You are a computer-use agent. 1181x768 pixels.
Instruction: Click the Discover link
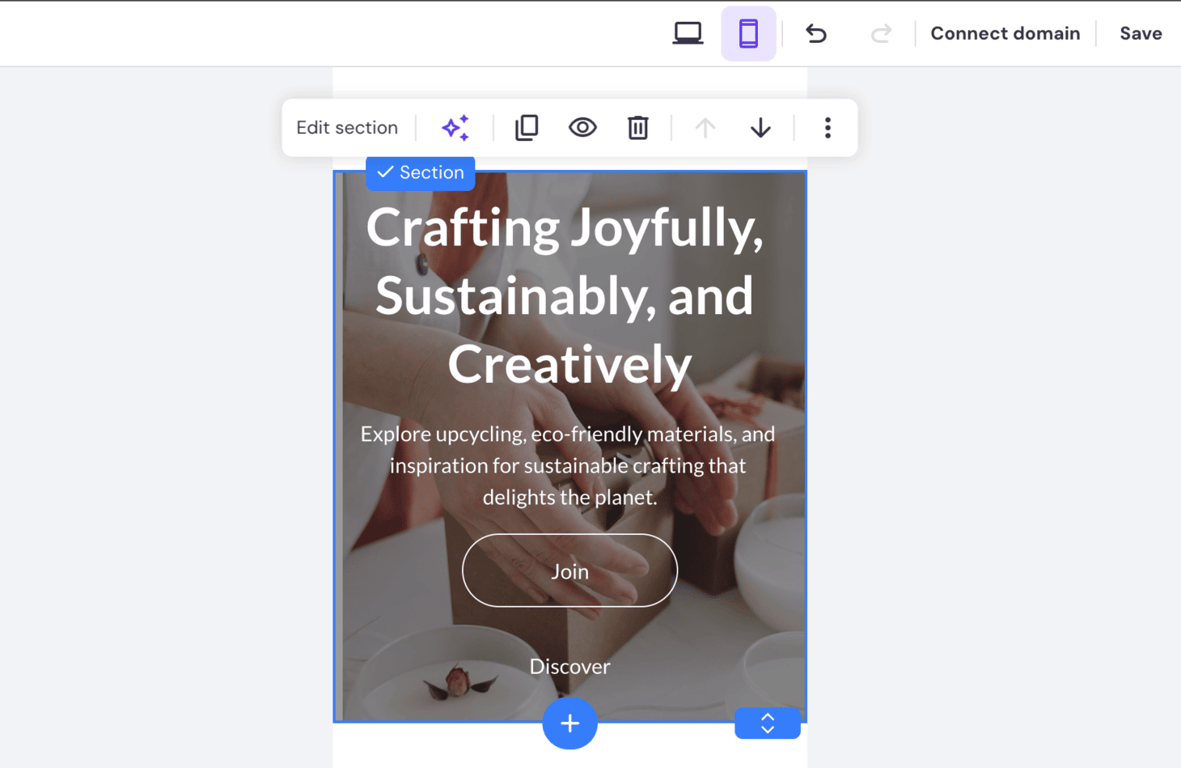pos(569,666)
